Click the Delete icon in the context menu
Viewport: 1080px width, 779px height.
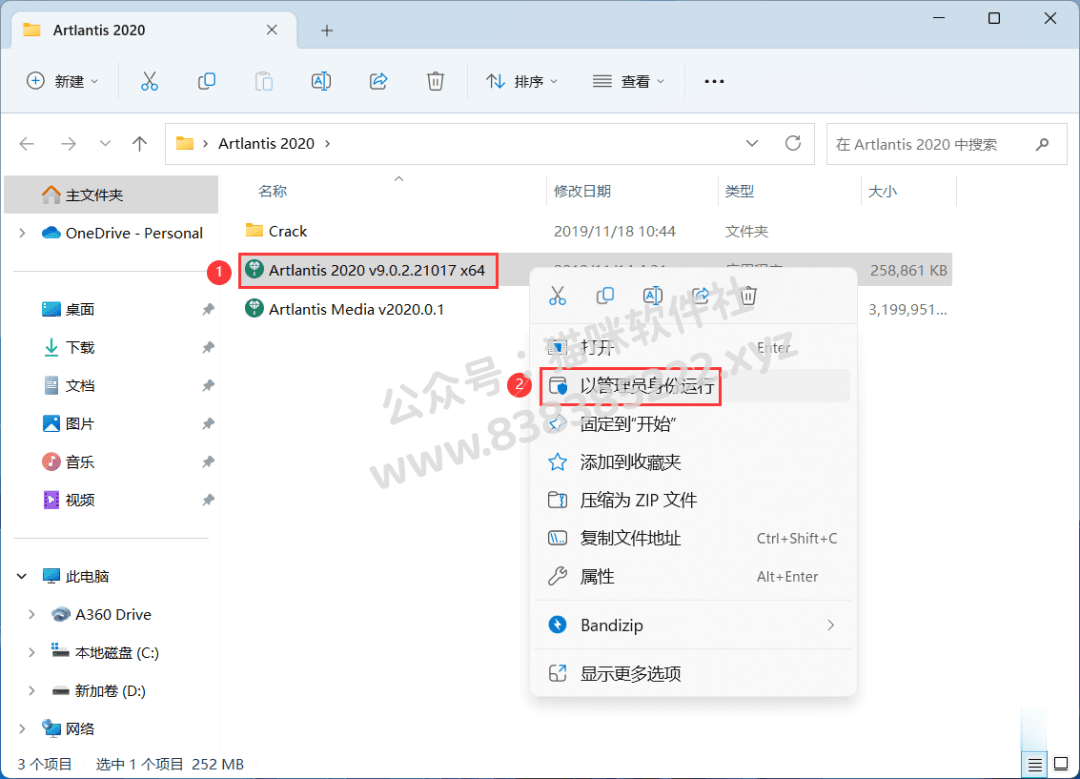(749, 295)
